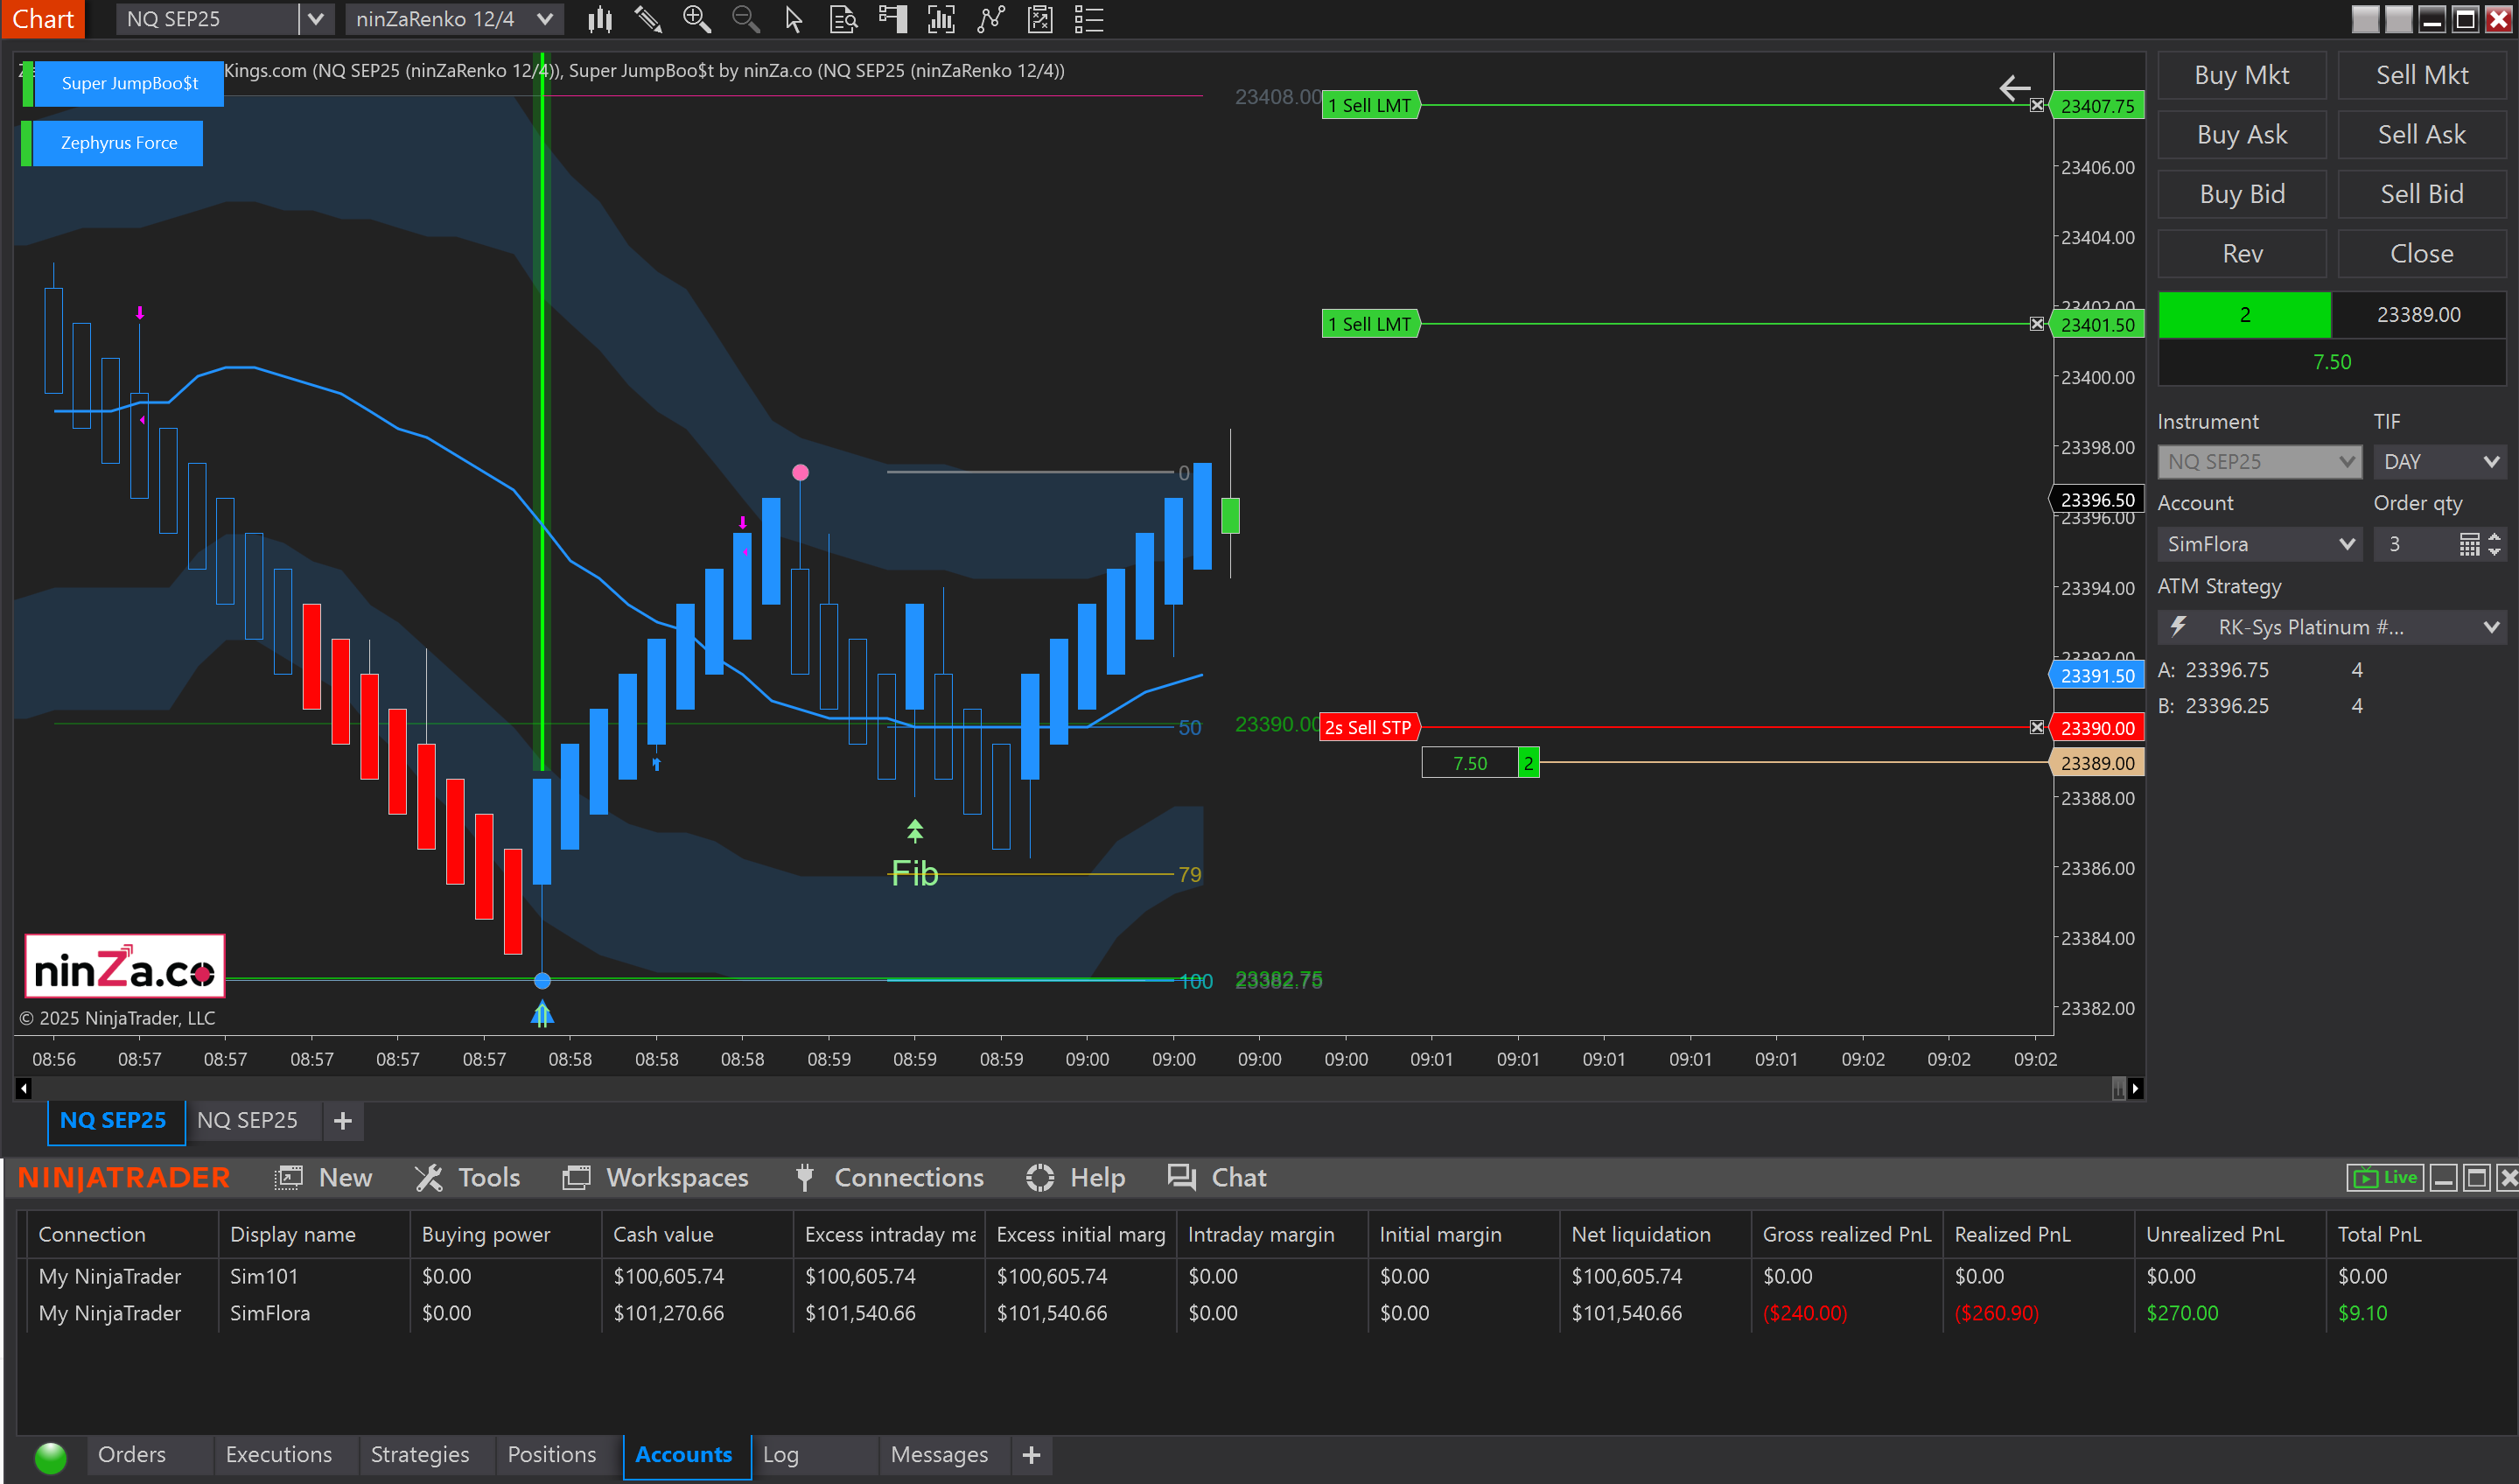Switch to the Positions tab

(x=551, y=1454)
